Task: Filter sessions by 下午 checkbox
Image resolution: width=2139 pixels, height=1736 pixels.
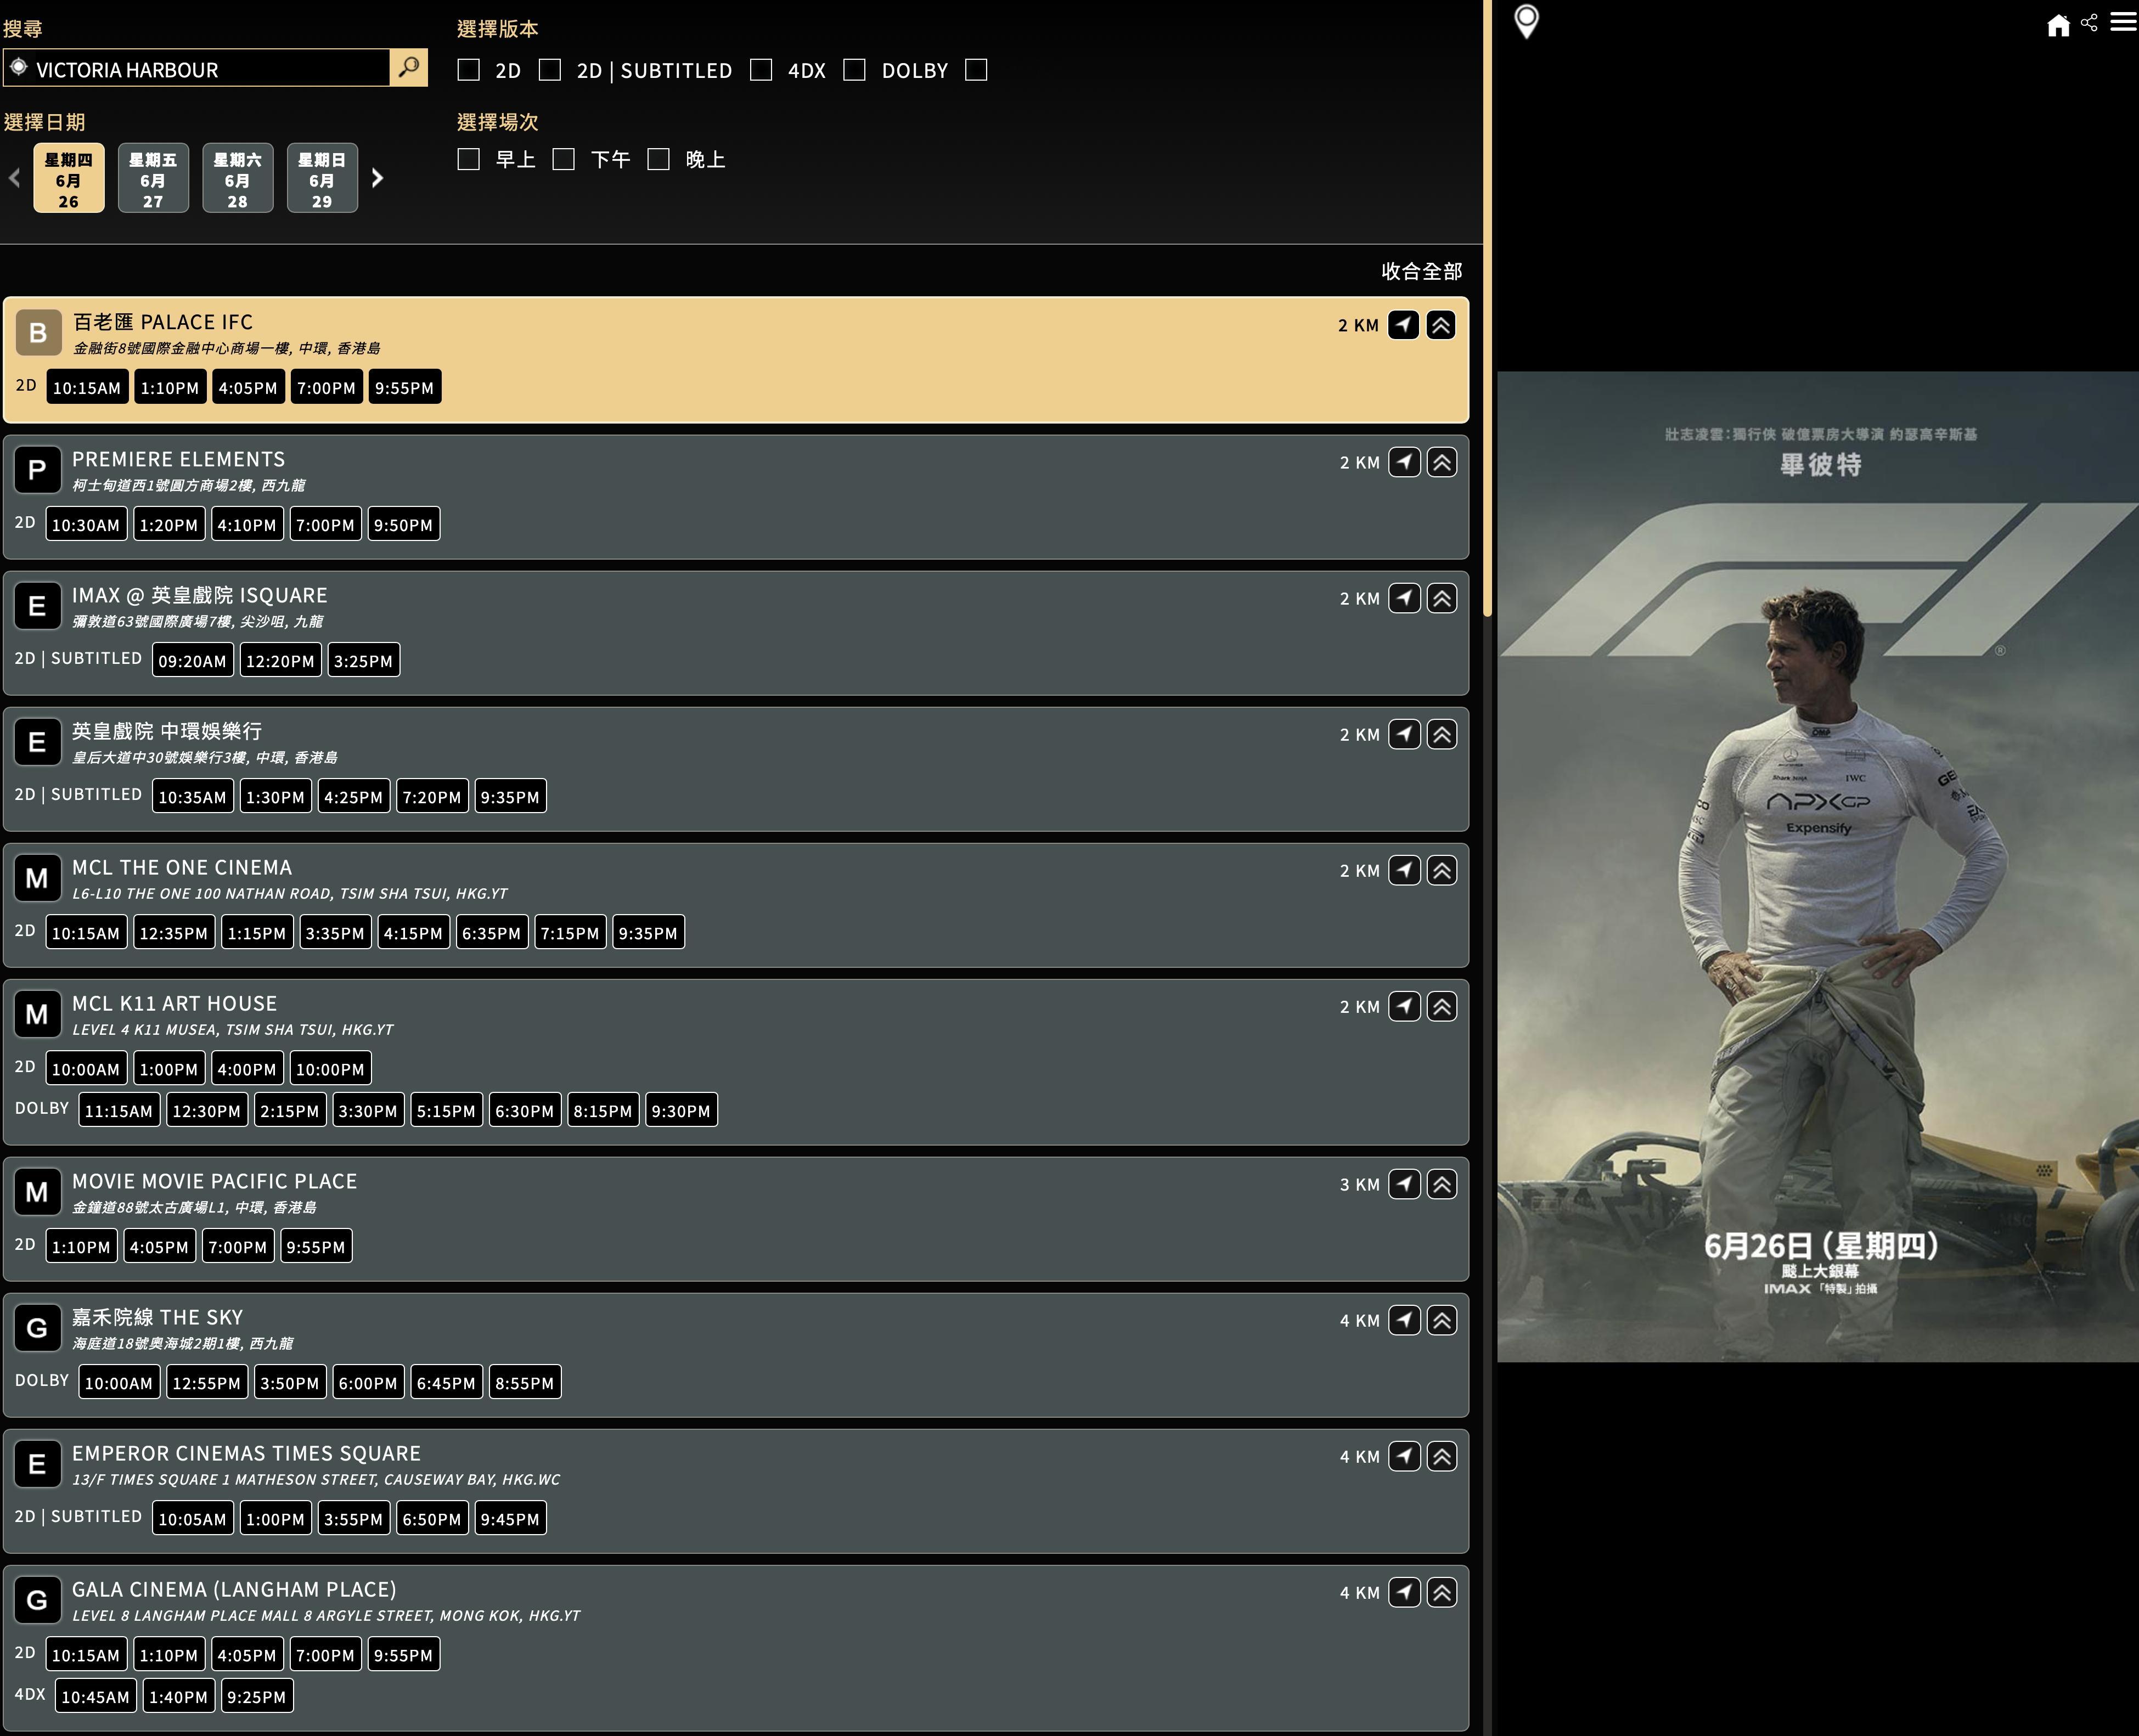Action: [563, 159]
